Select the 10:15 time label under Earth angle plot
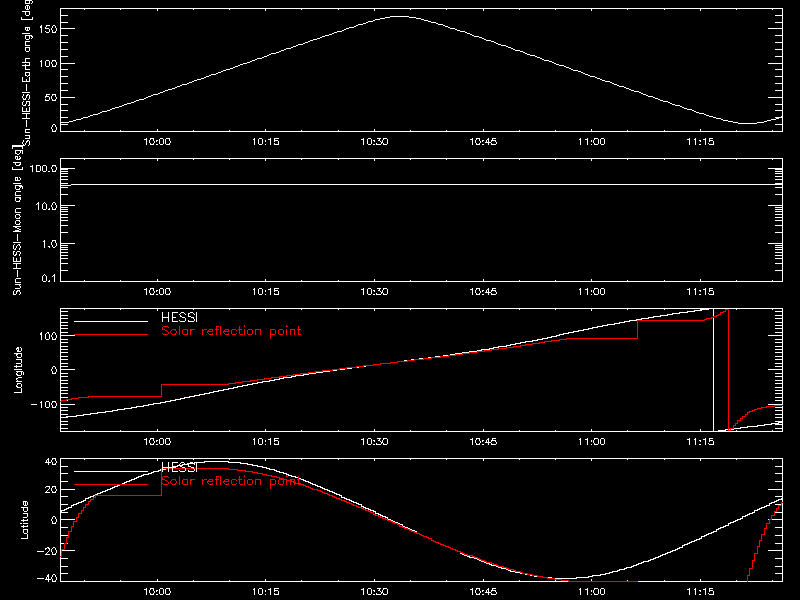 [266, 142]
